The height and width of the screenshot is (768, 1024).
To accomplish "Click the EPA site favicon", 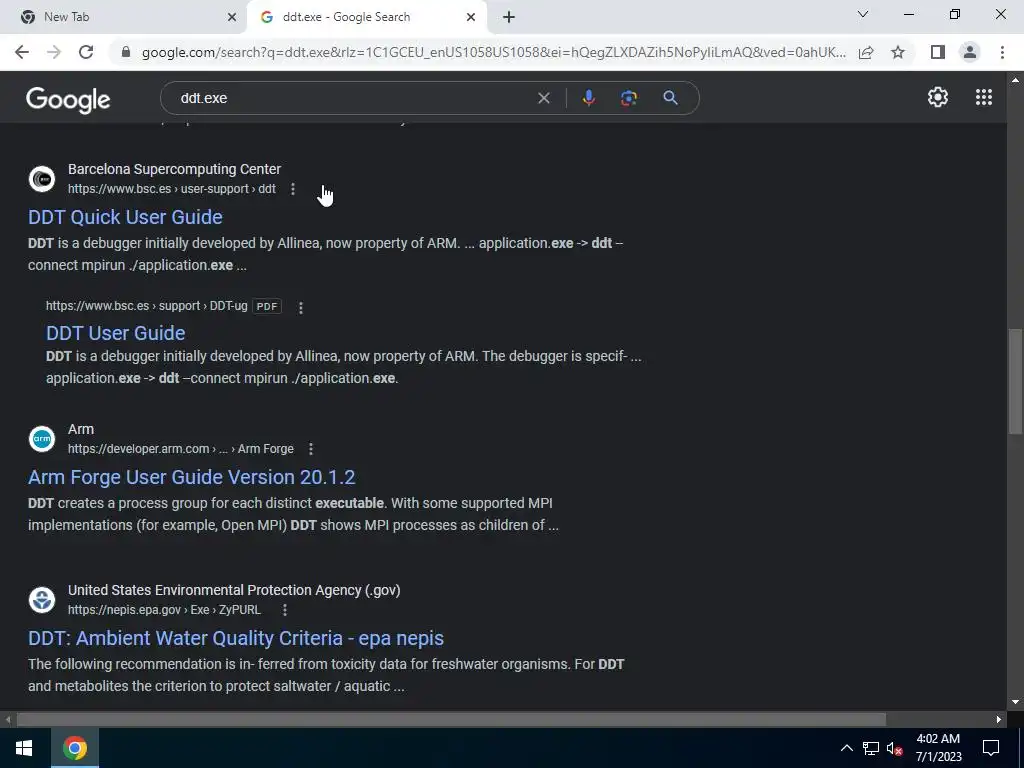I will [x=42, y=600].
